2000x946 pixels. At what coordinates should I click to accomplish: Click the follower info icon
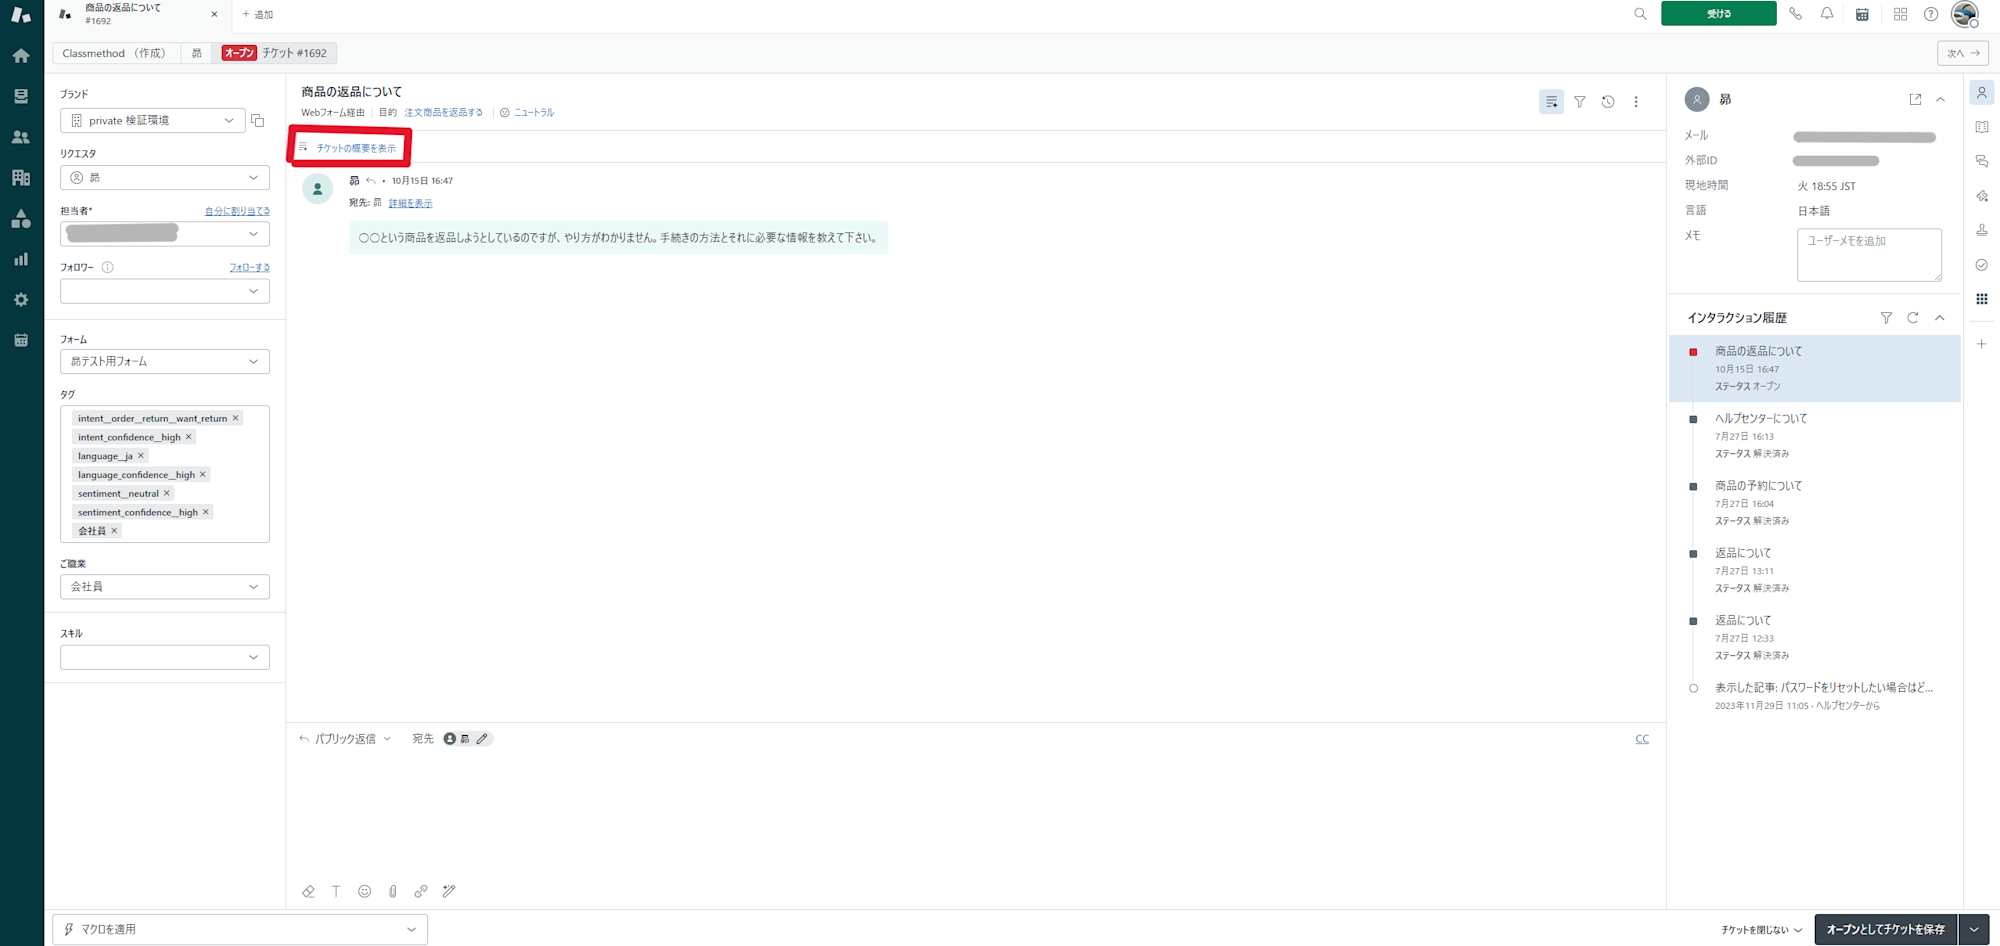(x=108, y=267)
